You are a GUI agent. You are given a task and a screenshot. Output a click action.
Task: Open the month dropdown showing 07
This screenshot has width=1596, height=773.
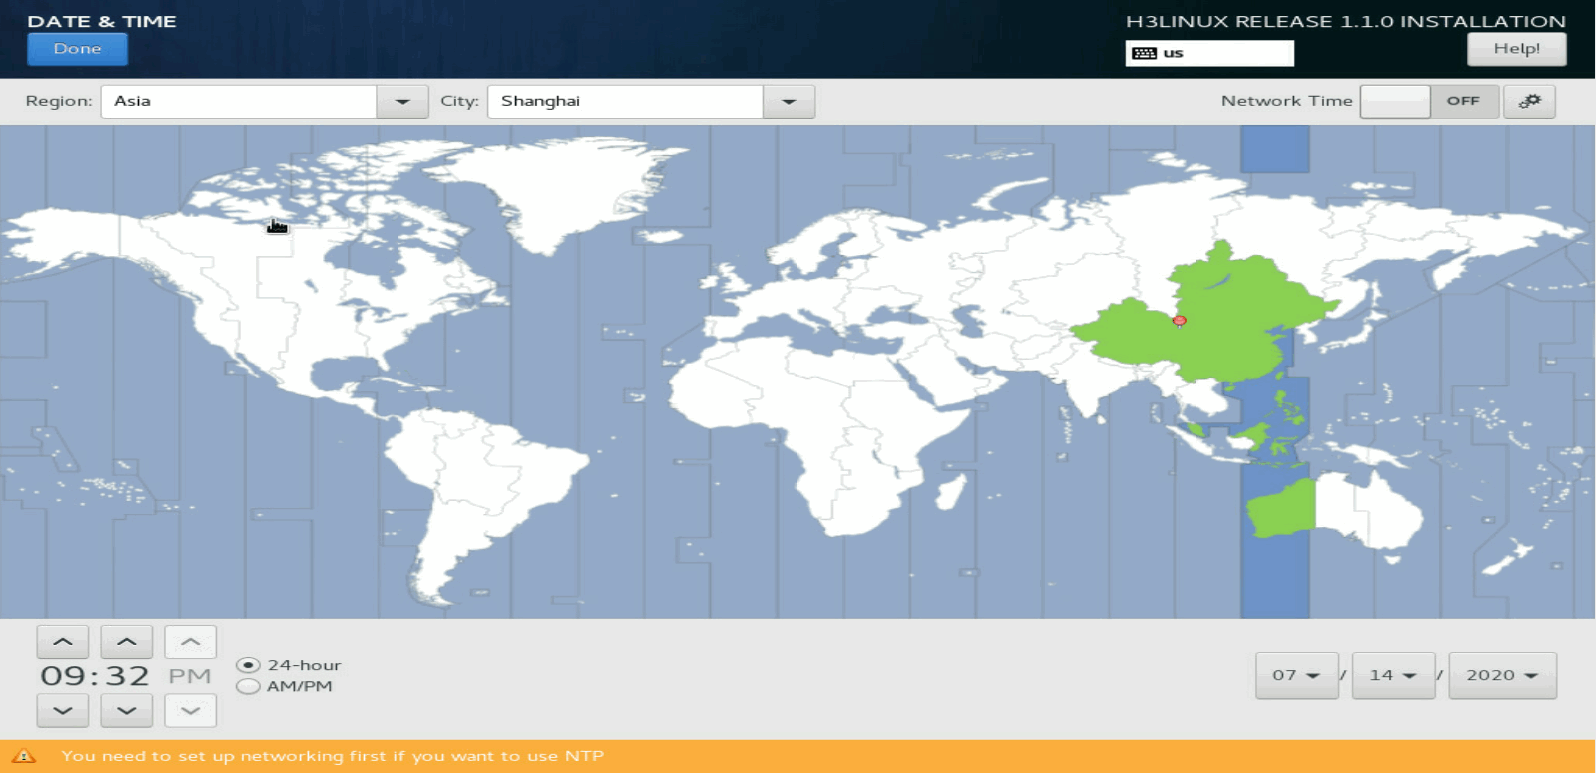tap(1297, 675)
